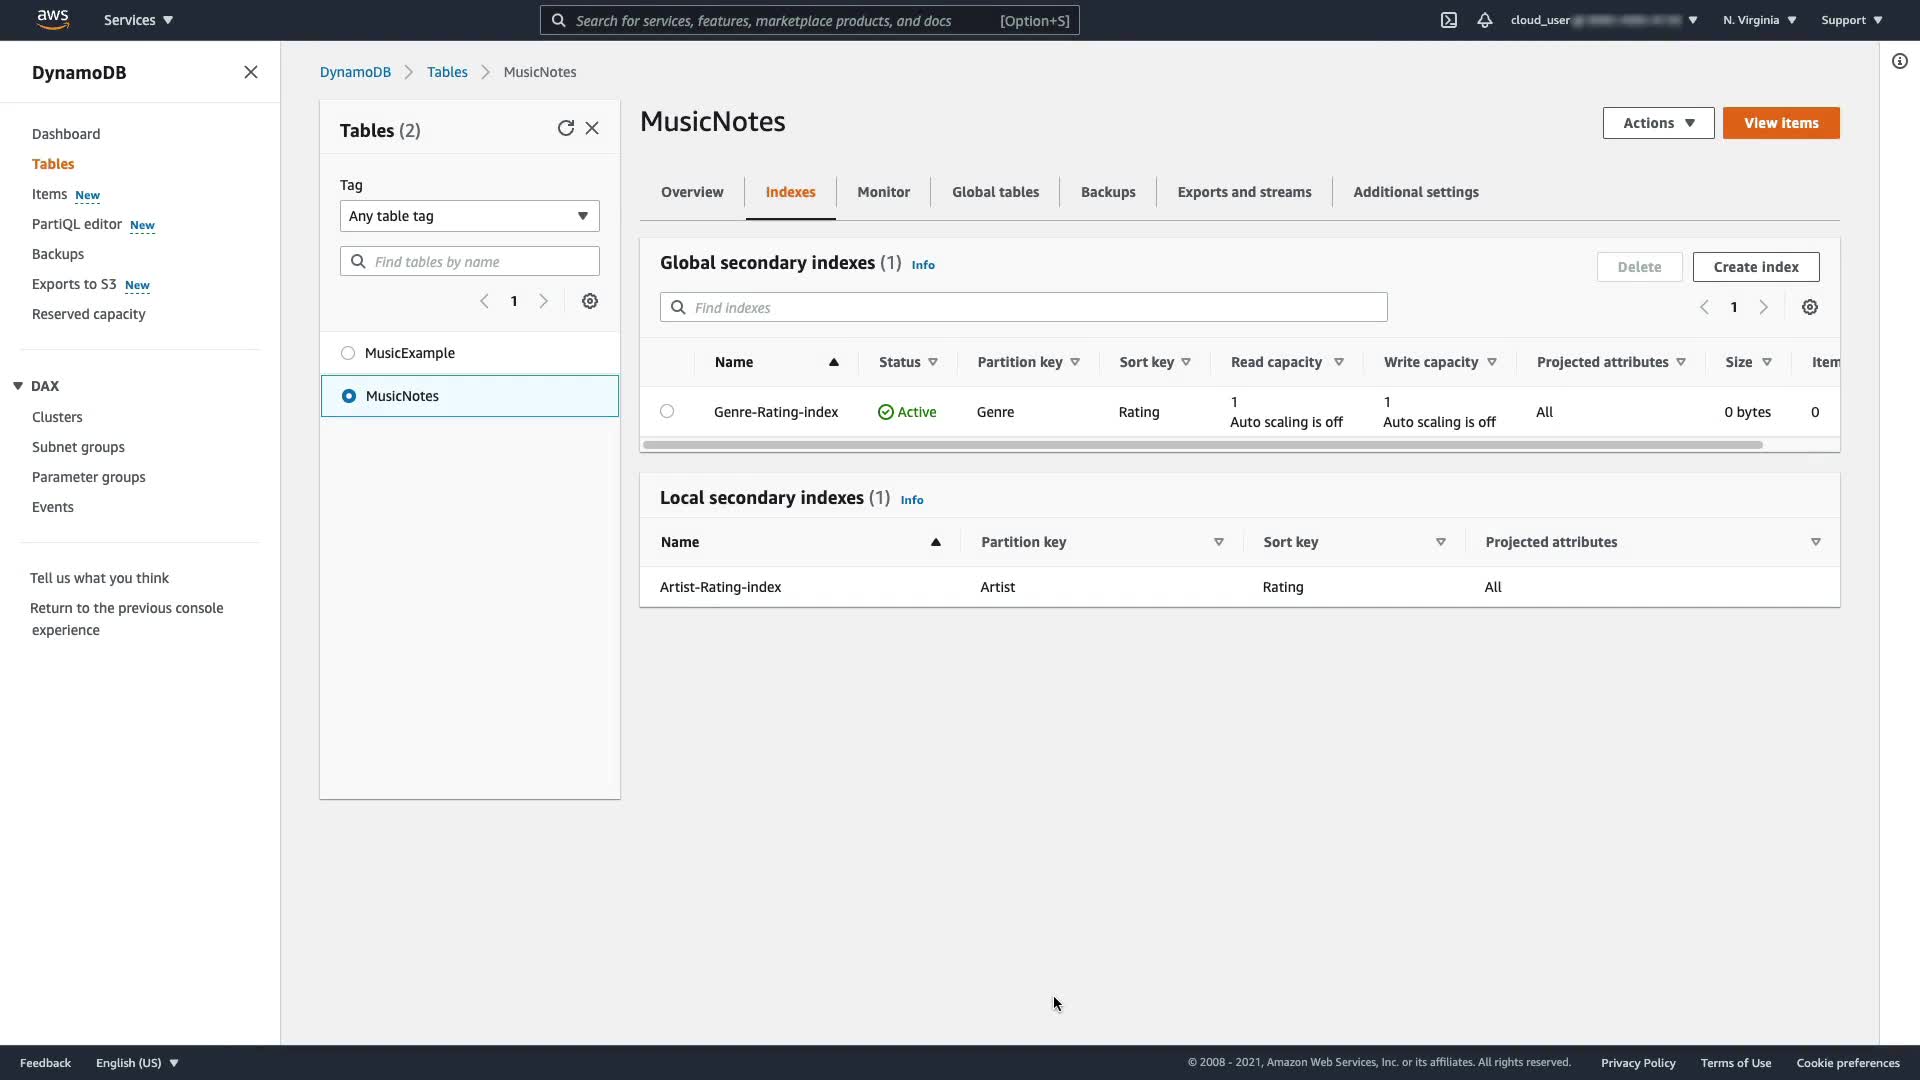Open the info panel icon at top right

coord(1899,61)
